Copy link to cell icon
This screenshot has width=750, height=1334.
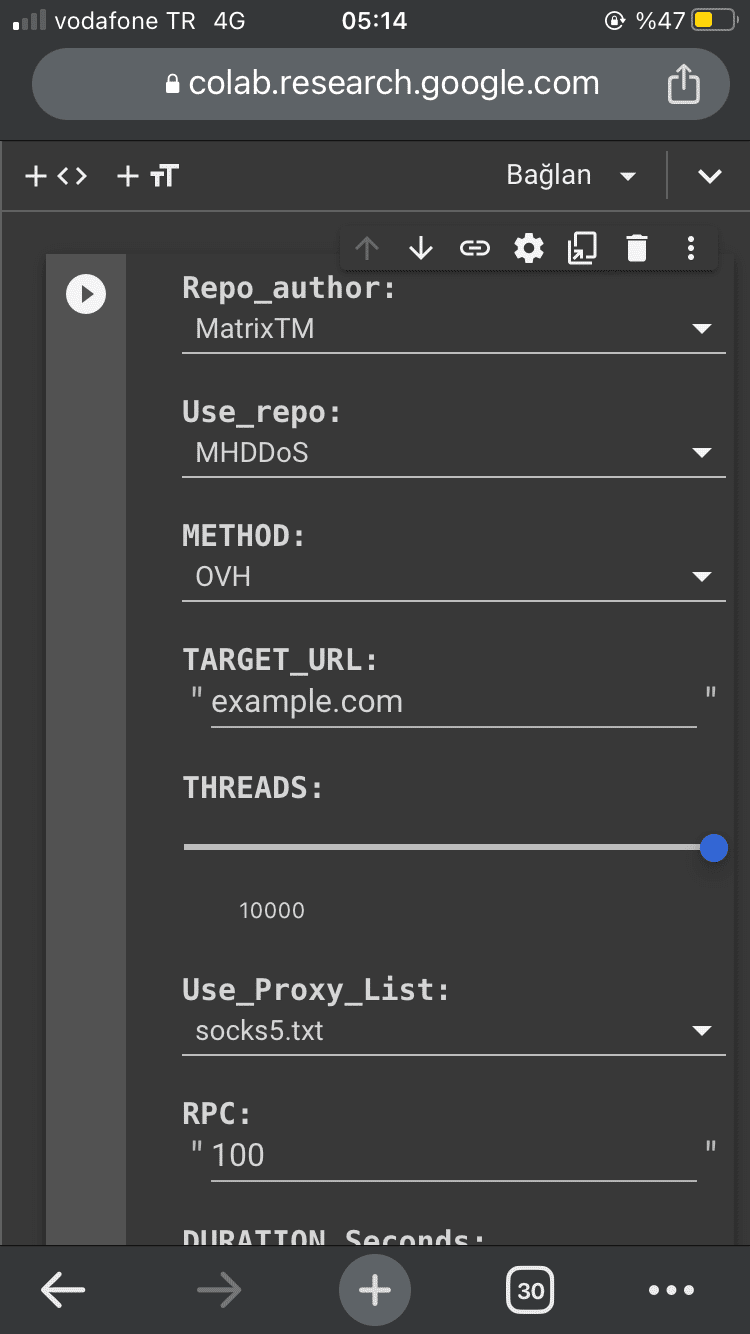click(x=475, y=248)
